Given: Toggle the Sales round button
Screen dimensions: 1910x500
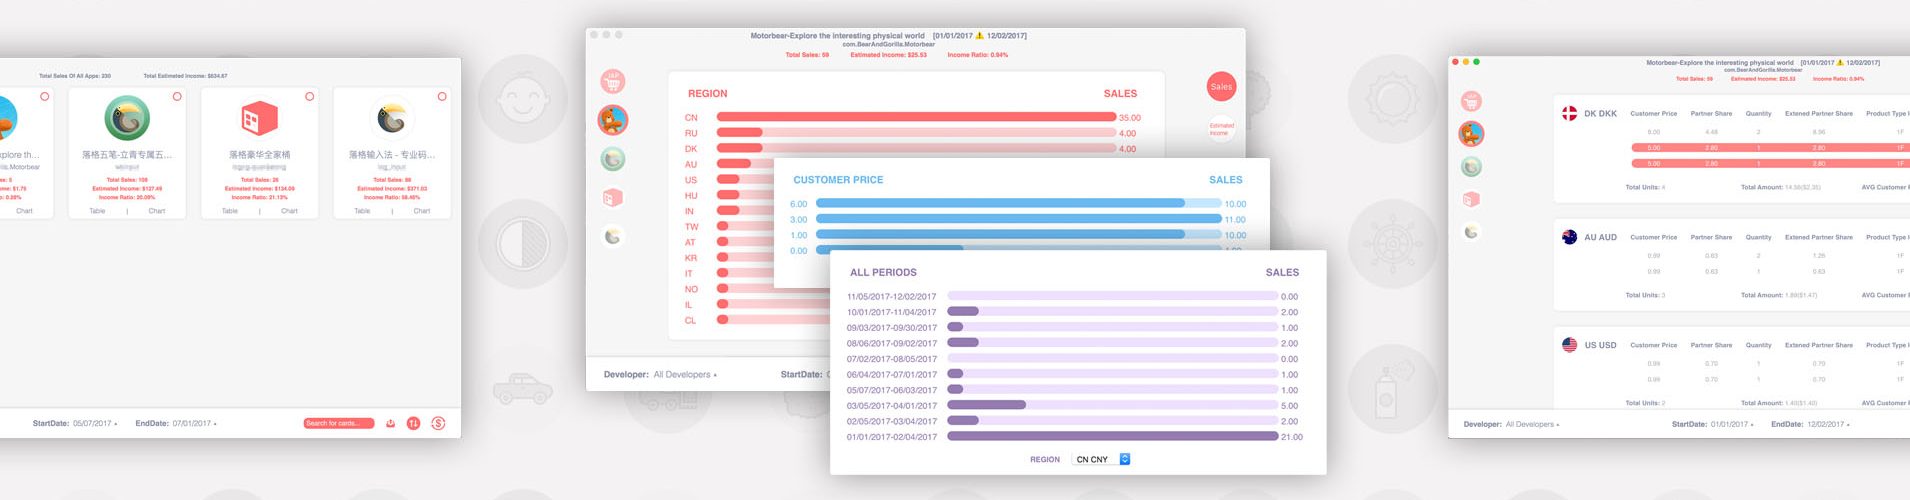Looking at the screenshot, I should [1221, 87].
